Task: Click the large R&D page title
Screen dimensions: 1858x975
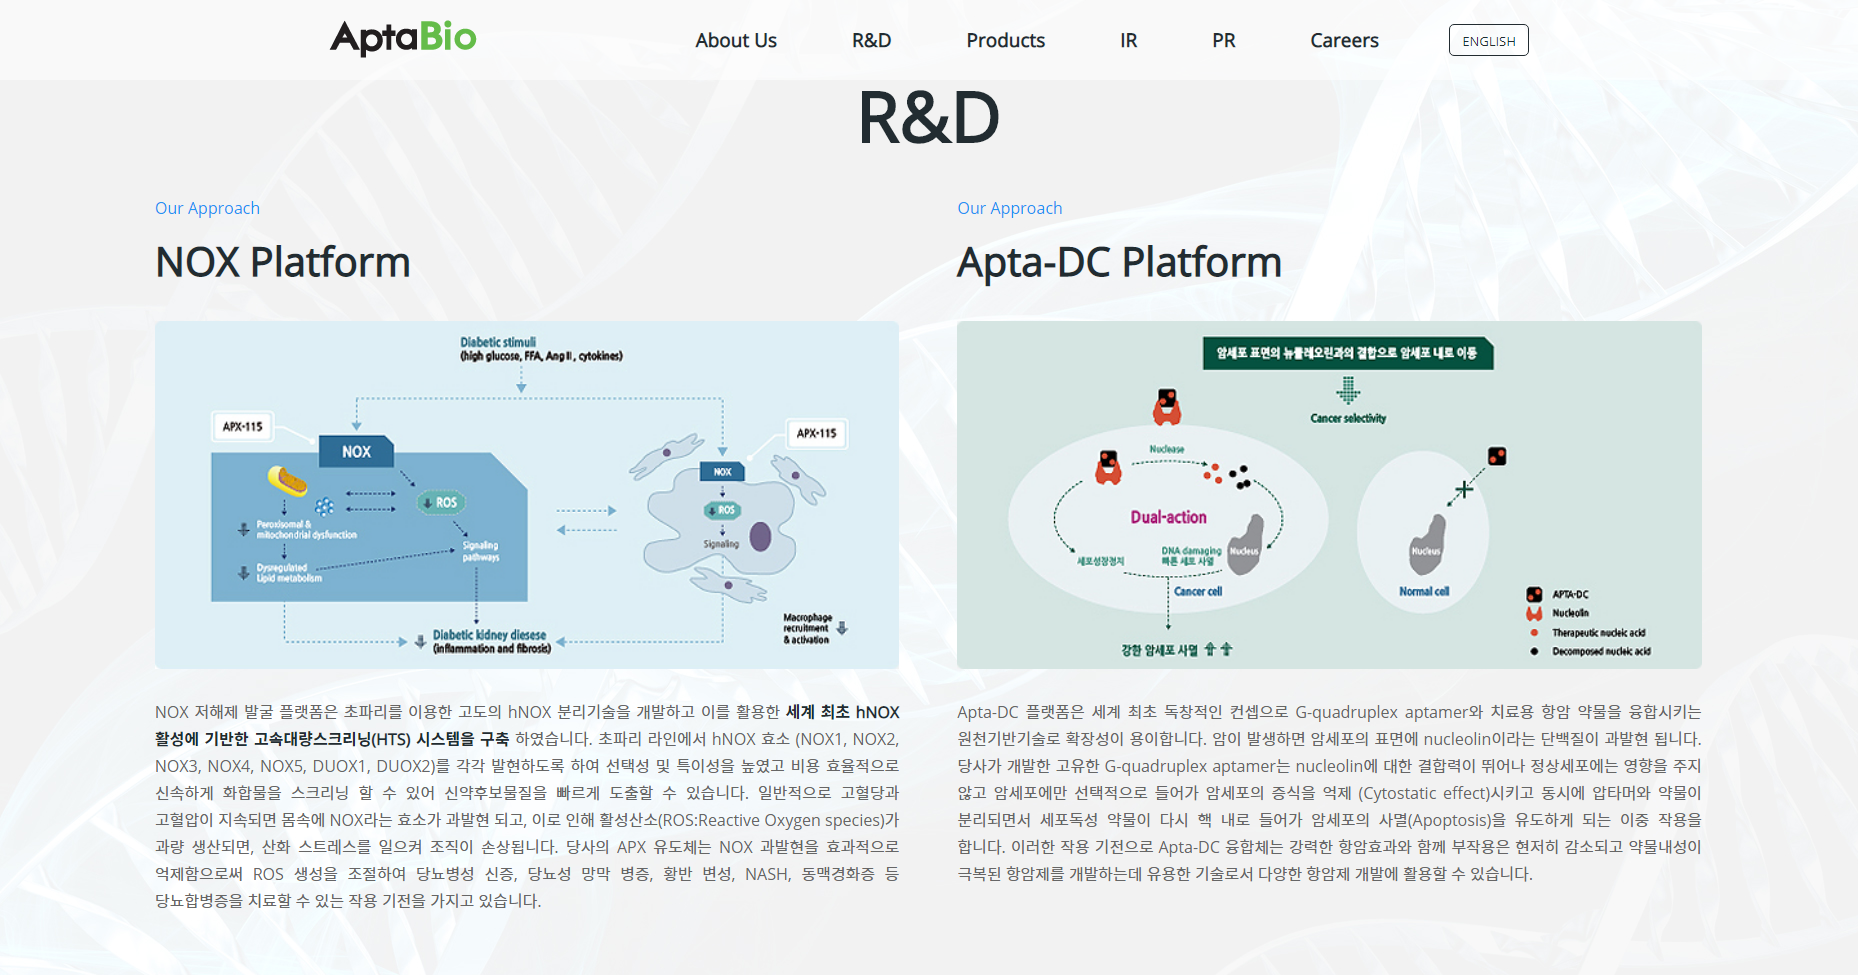Action: point(929,117)
